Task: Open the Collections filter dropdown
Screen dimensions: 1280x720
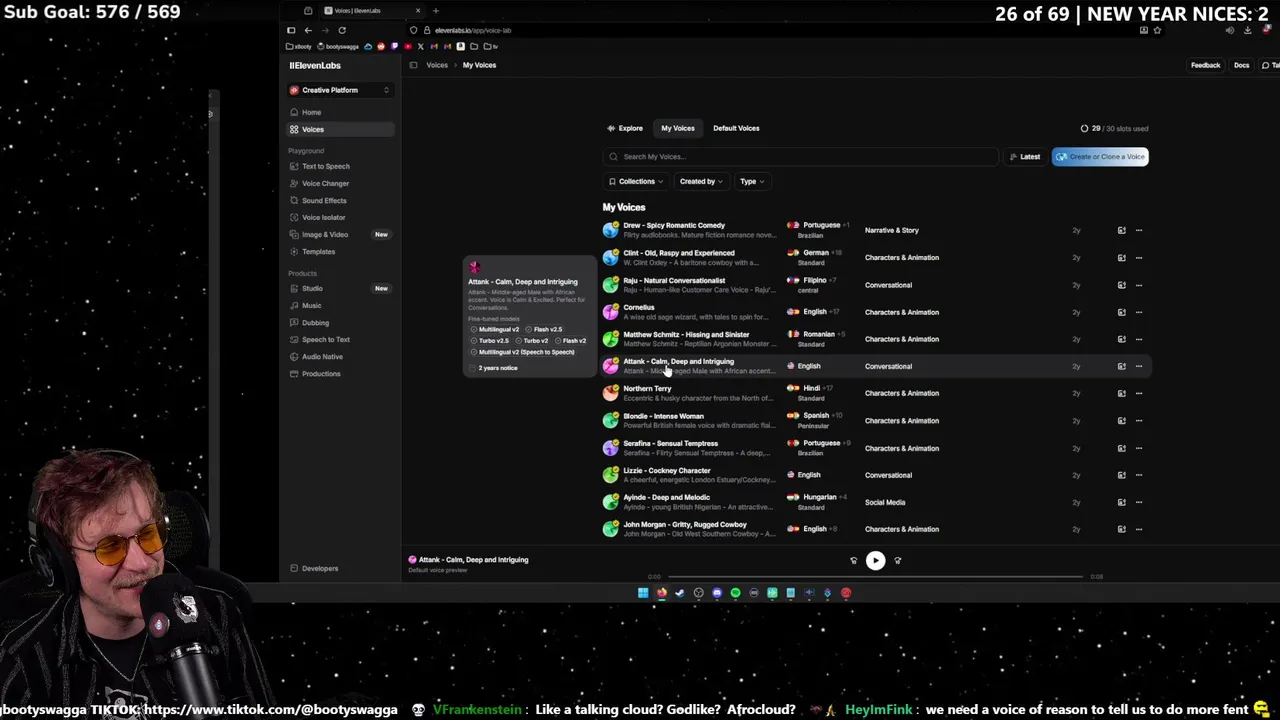Action: tap(636, 181)
